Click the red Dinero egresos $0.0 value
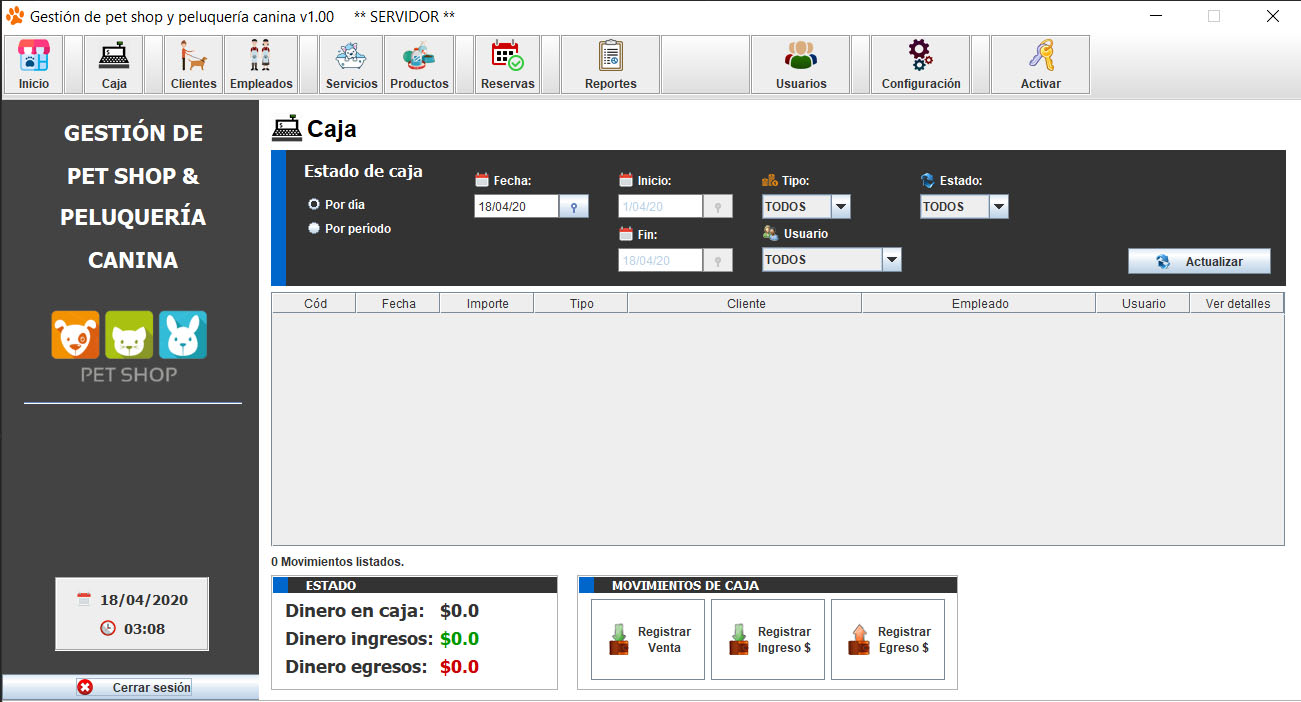 pyautogui.click(x=459, y=667)
